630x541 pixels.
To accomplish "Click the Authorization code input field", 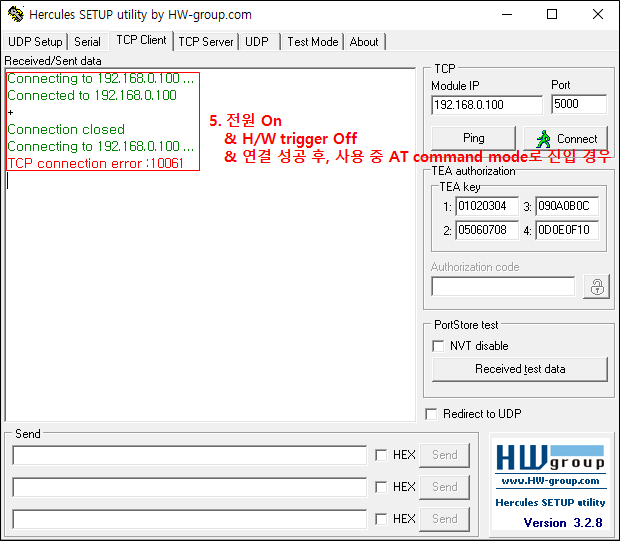I will click(503, 286).
